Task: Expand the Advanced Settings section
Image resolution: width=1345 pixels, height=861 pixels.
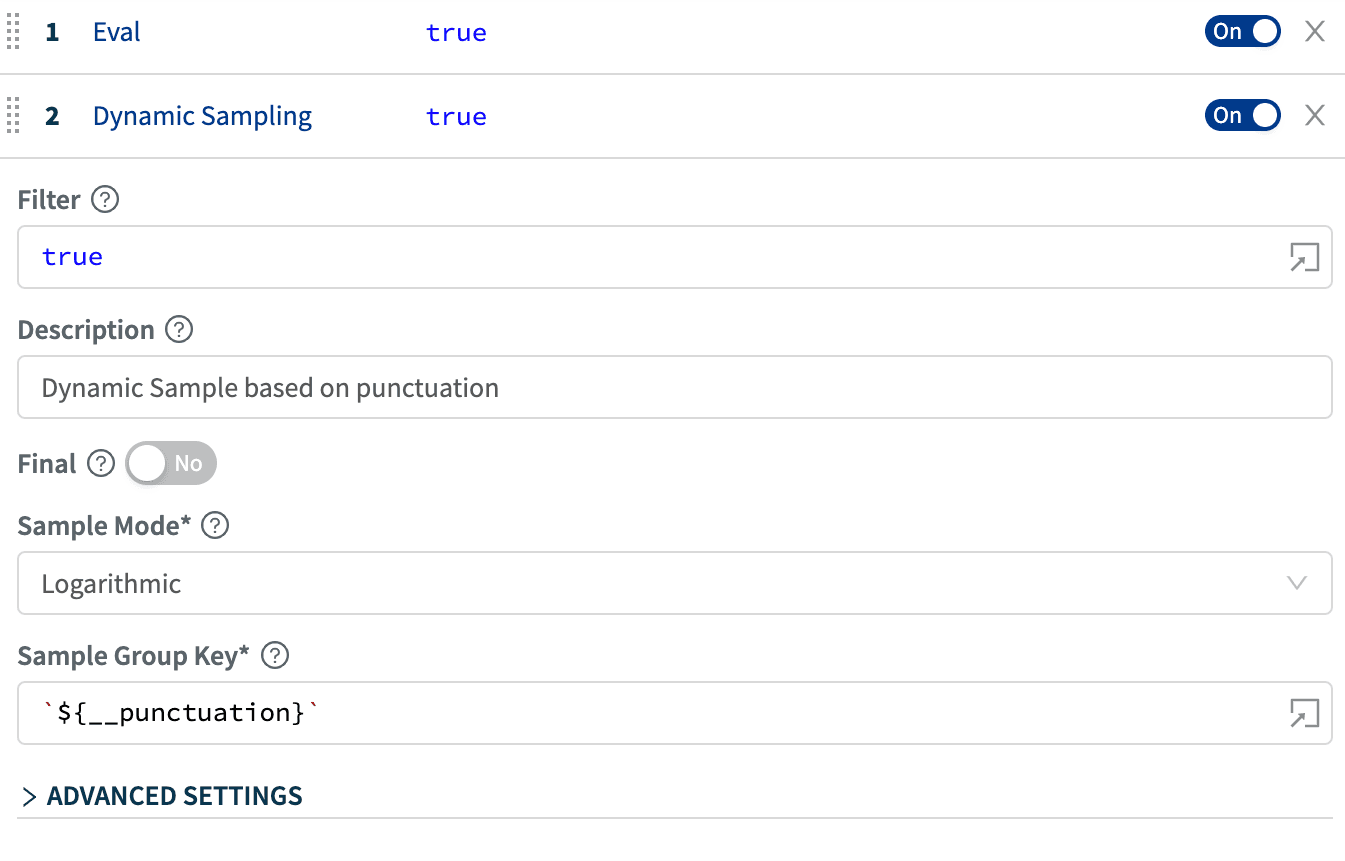Action: click(162, 796)
